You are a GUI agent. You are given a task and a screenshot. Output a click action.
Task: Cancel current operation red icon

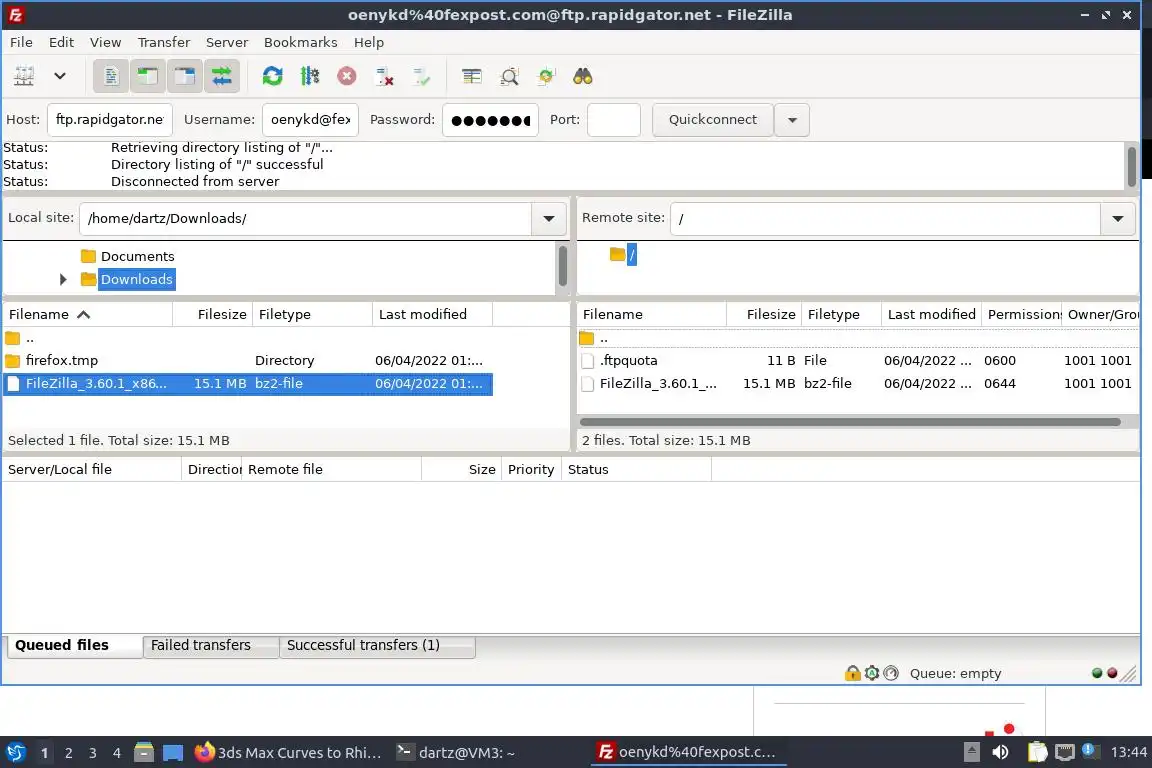[x=347, y=76]
